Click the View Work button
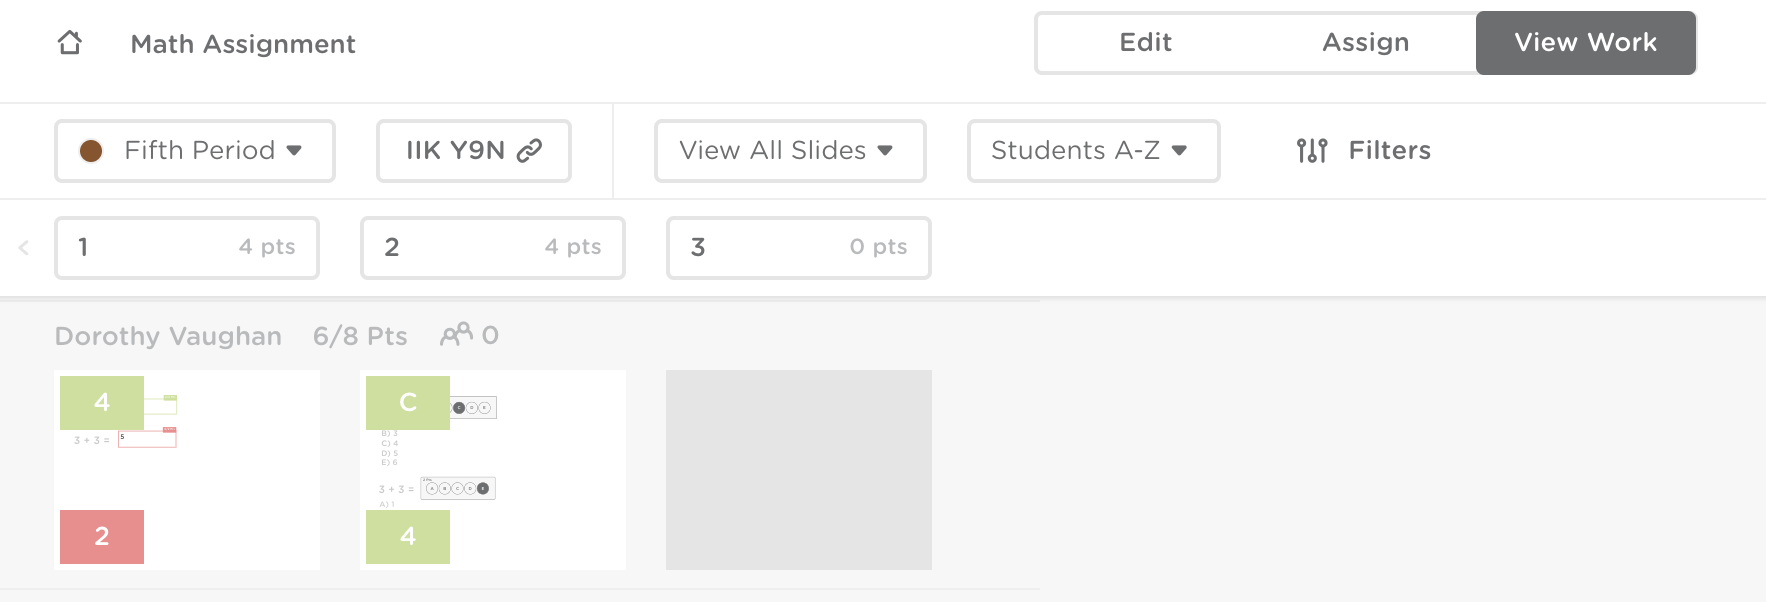Image resolution: width=1766 pixels, height=602 pixels. (x=1585, y=42)
